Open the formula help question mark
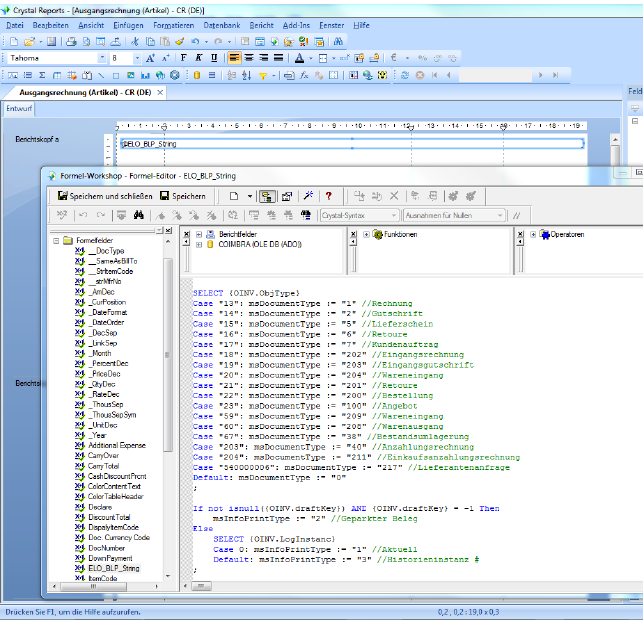The height and width of the screenshot is (620, 643). [327, 197]
